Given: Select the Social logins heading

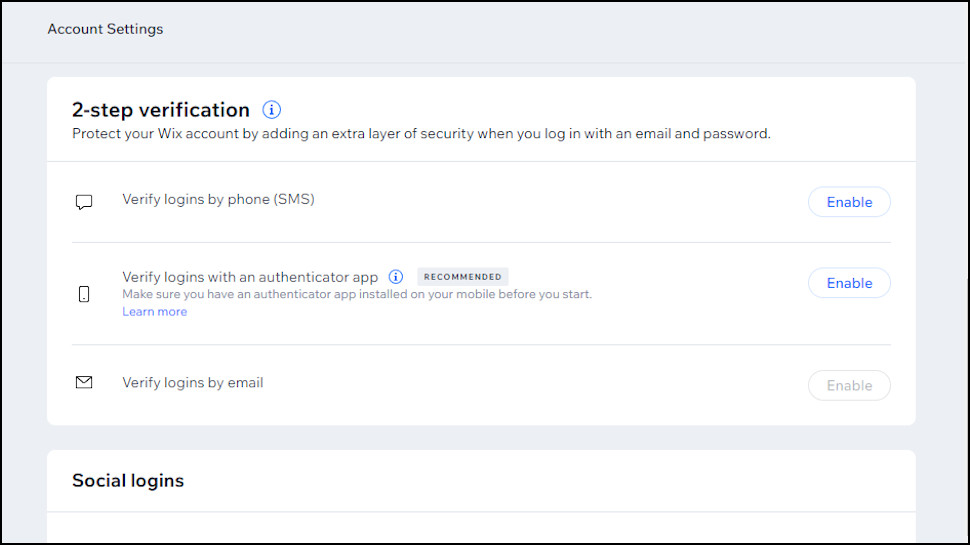Looking at the screenshot, I should click(x=128, y=481).
